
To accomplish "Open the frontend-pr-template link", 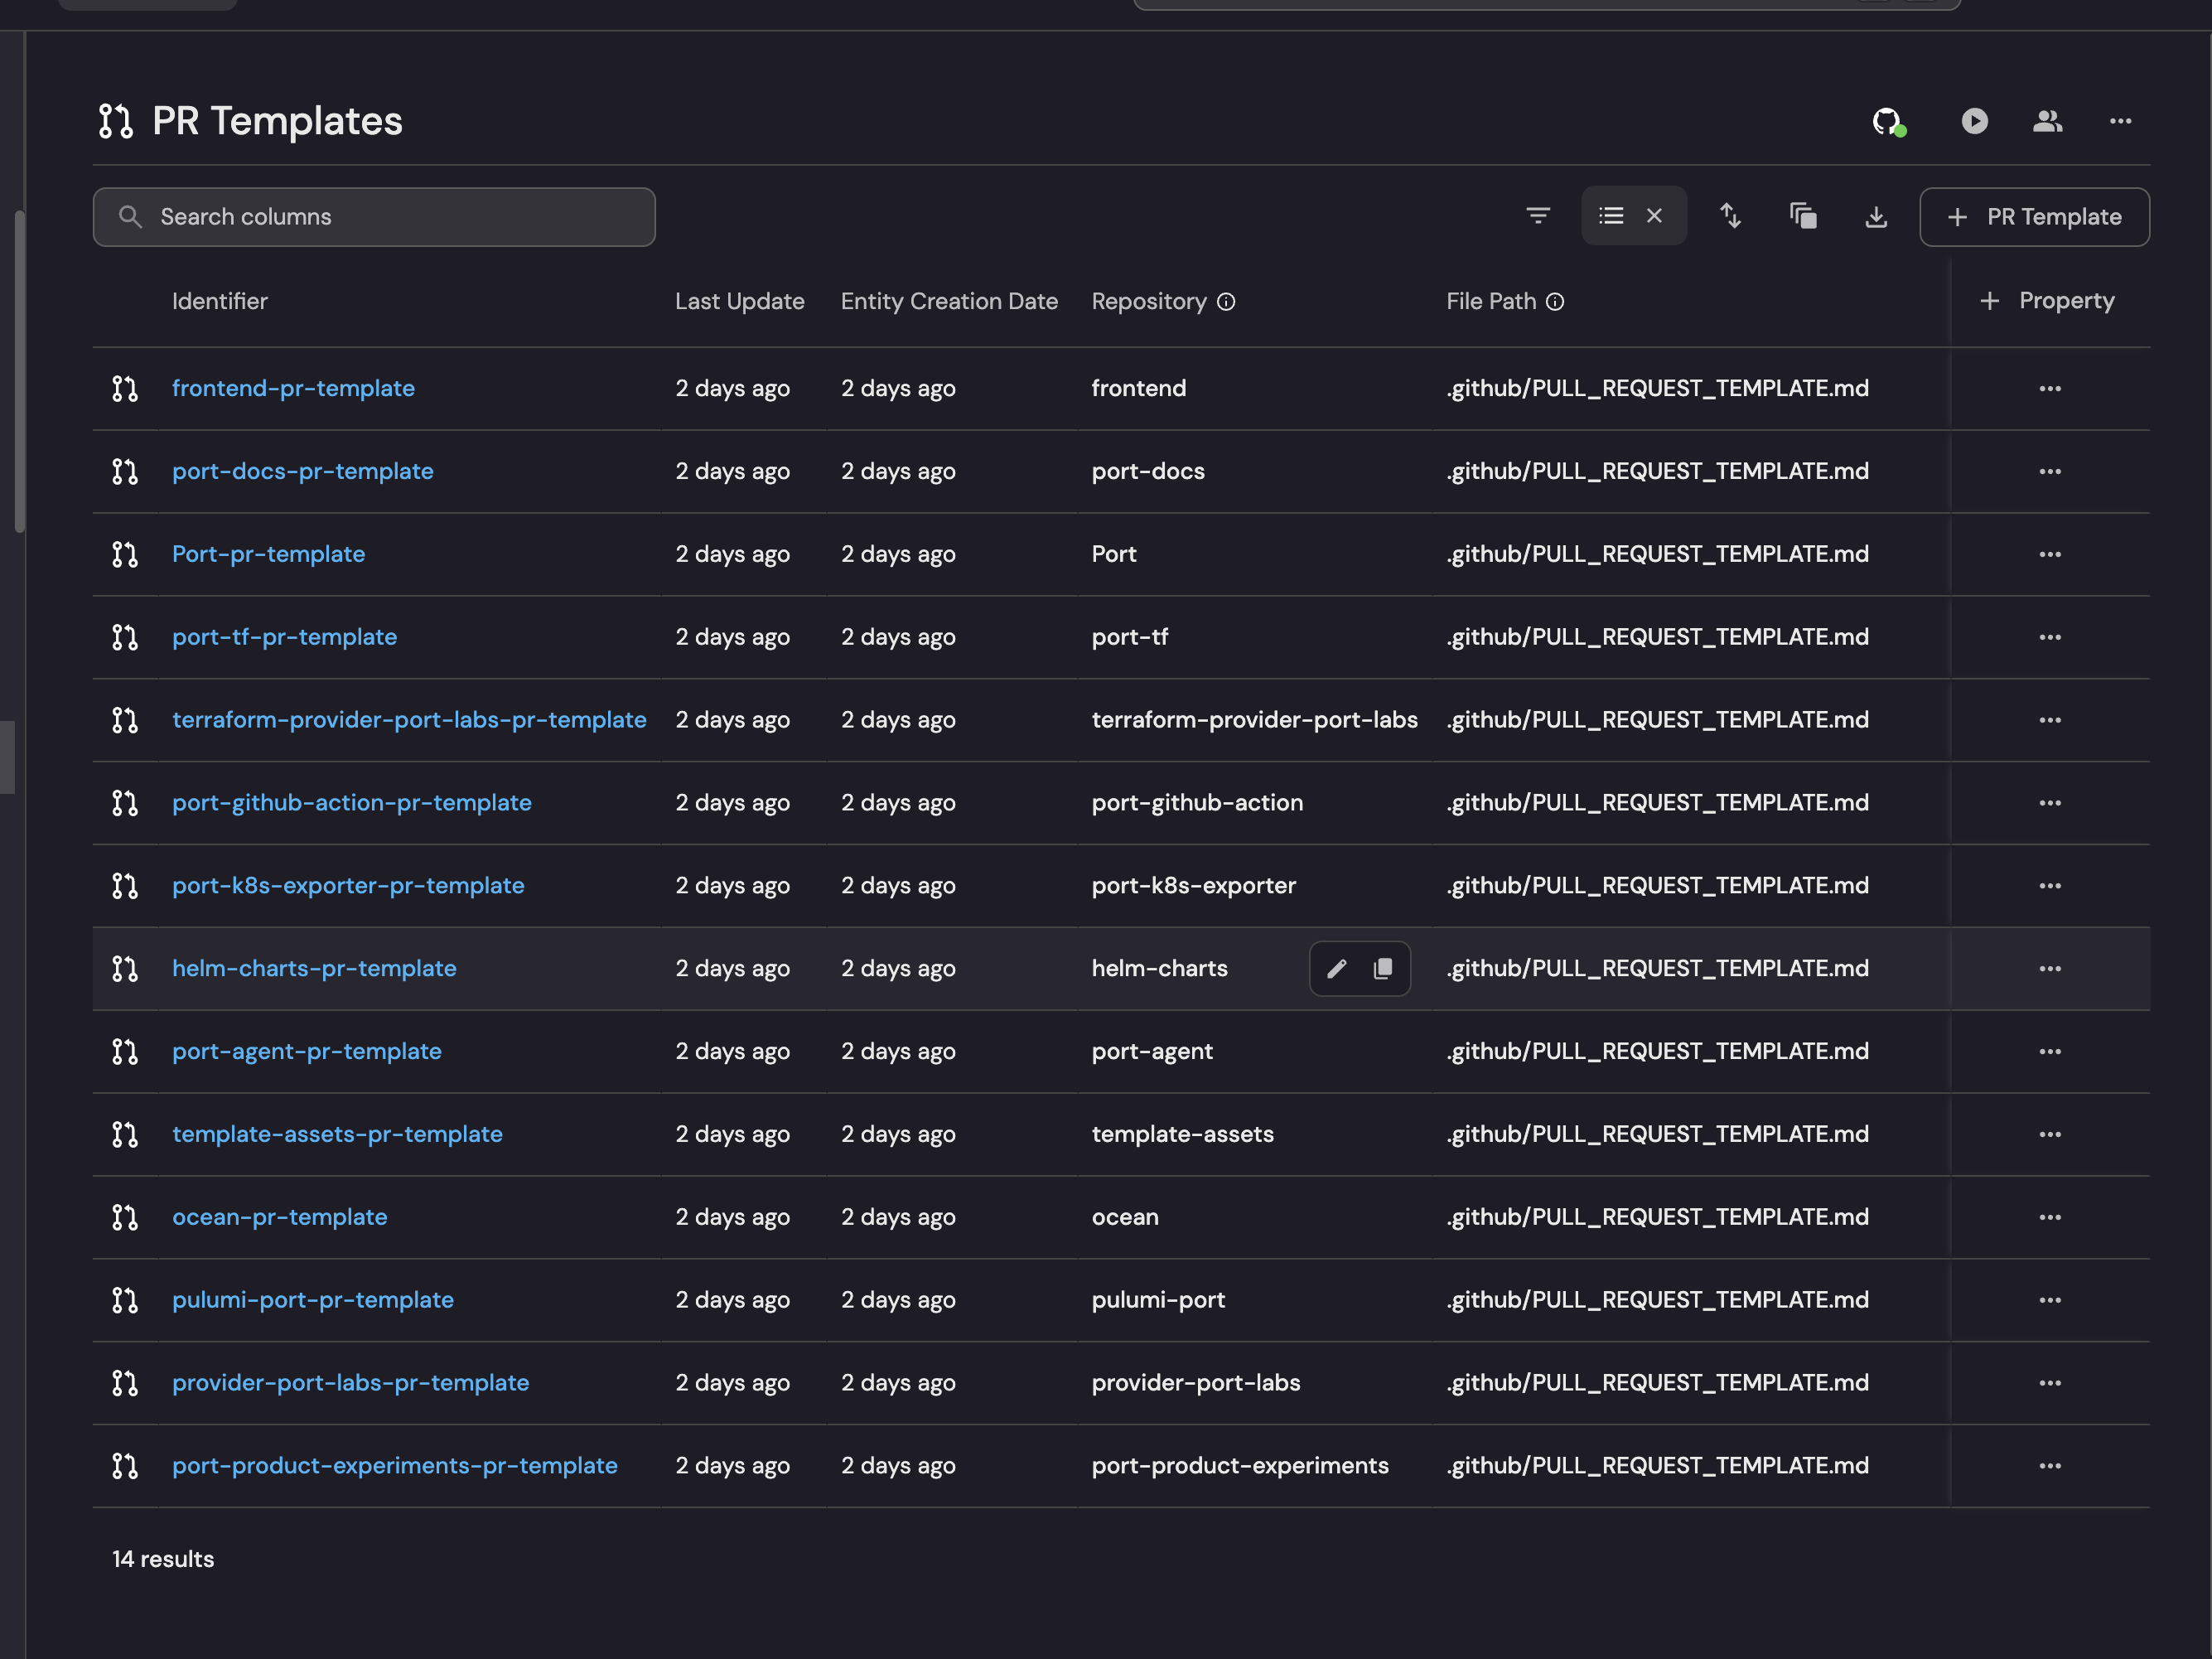I will coord(293,388).
